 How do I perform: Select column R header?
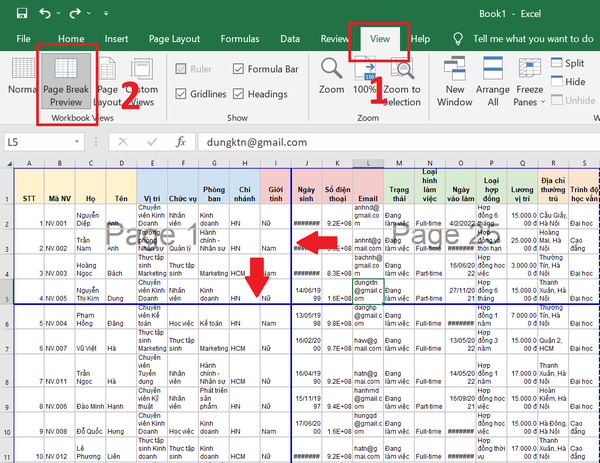pyautogui.click(x=553, y=163)
